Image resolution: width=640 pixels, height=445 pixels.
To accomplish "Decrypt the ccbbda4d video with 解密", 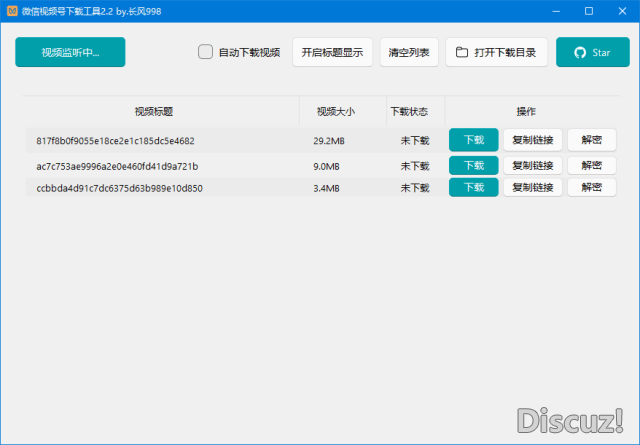I will 591,187.
